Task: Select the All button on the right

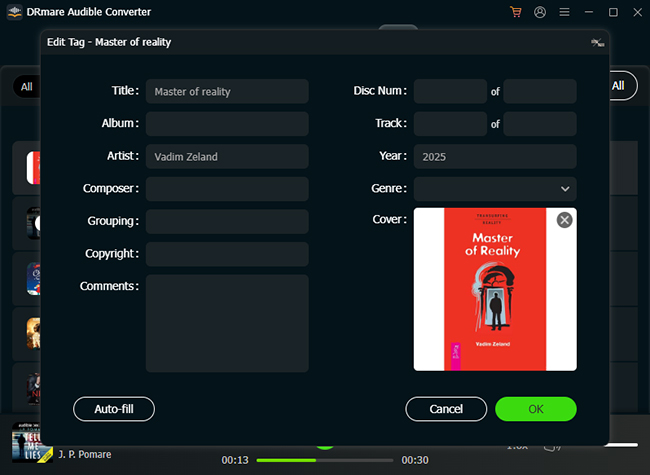Action: [623, 86]
